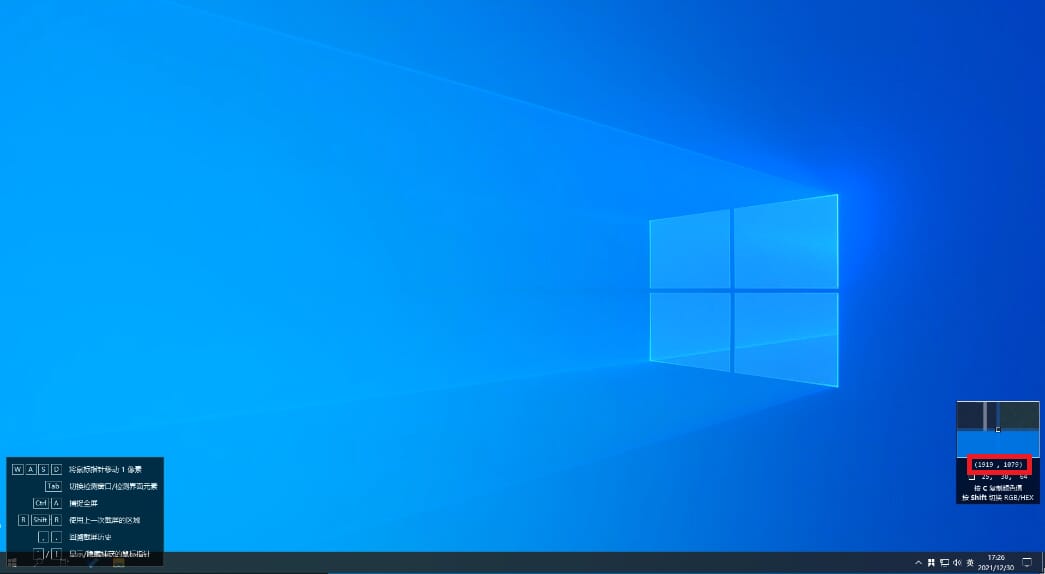
Task: Click the large Windows logo on the wallpaper
Action: [x=744, y=291]
